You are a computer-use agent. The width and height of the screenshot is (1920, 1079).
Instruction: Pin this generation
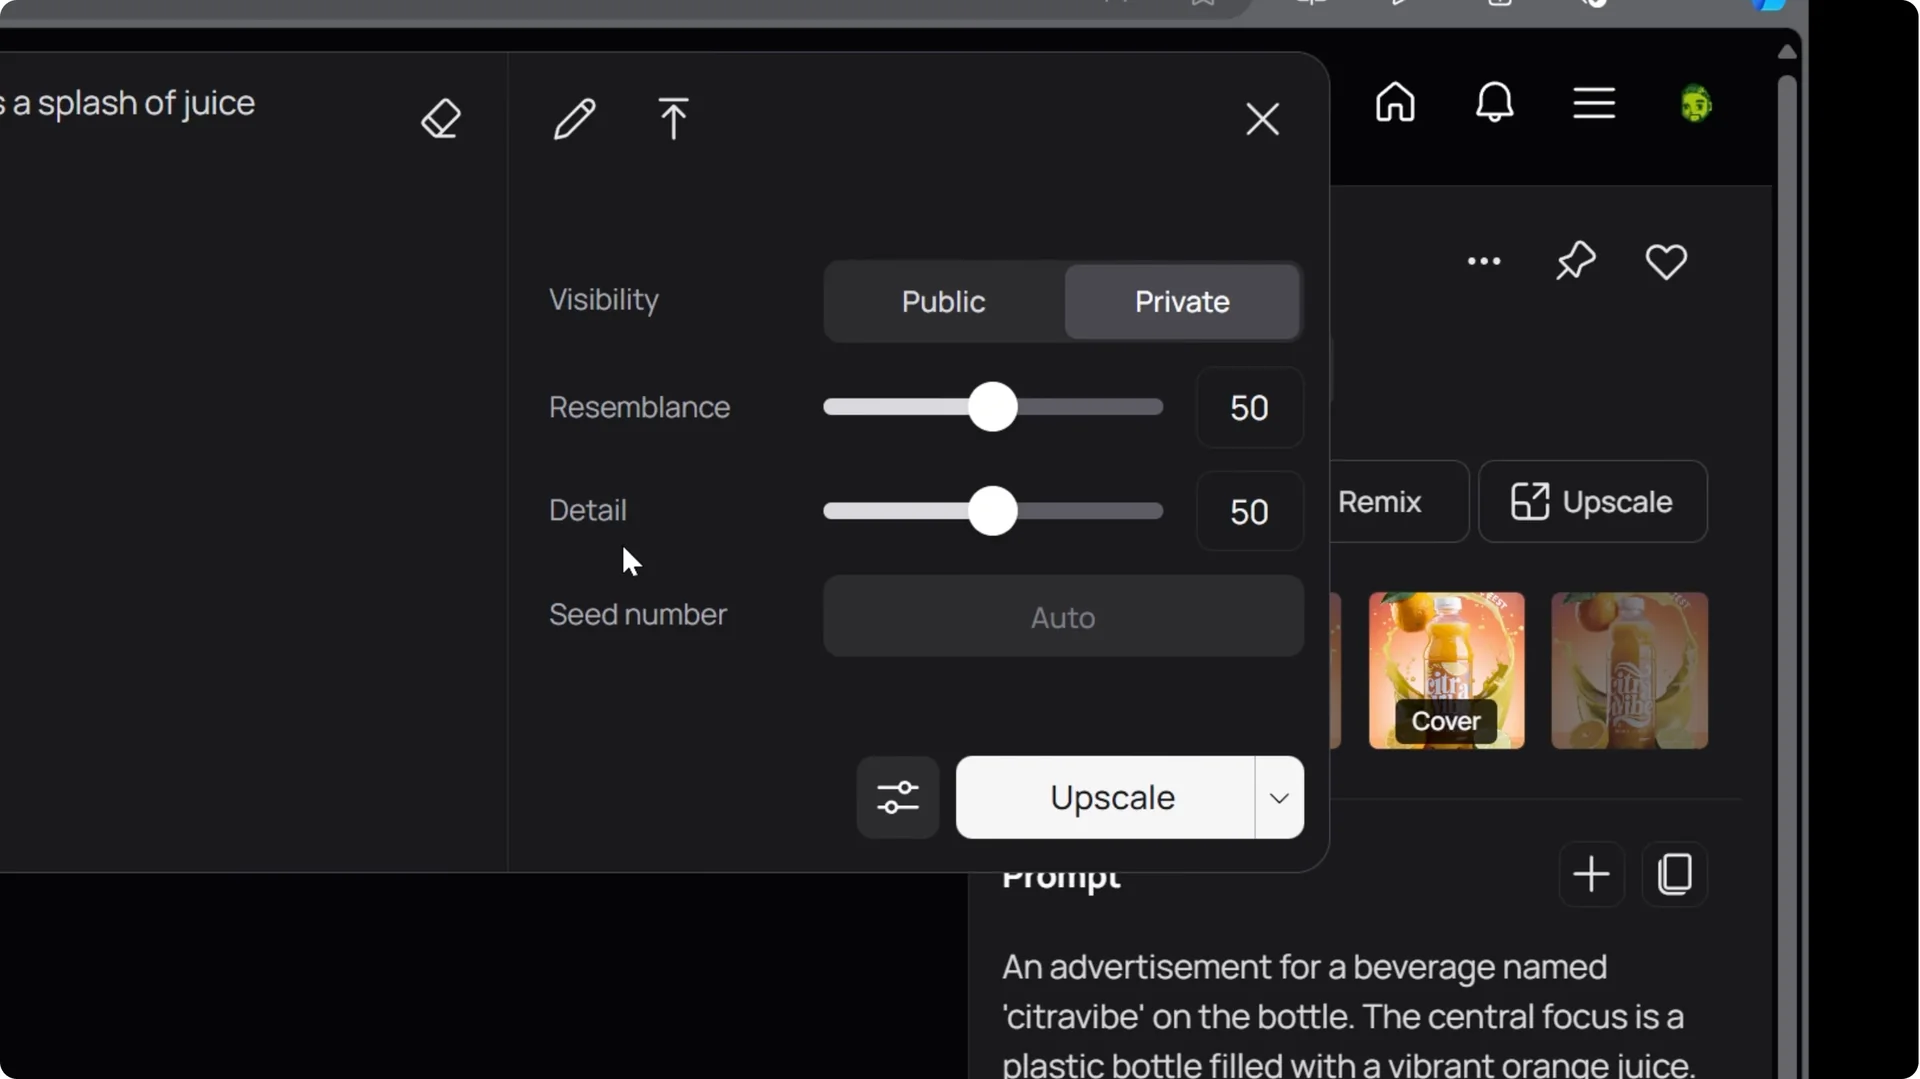click(1575, 261)
